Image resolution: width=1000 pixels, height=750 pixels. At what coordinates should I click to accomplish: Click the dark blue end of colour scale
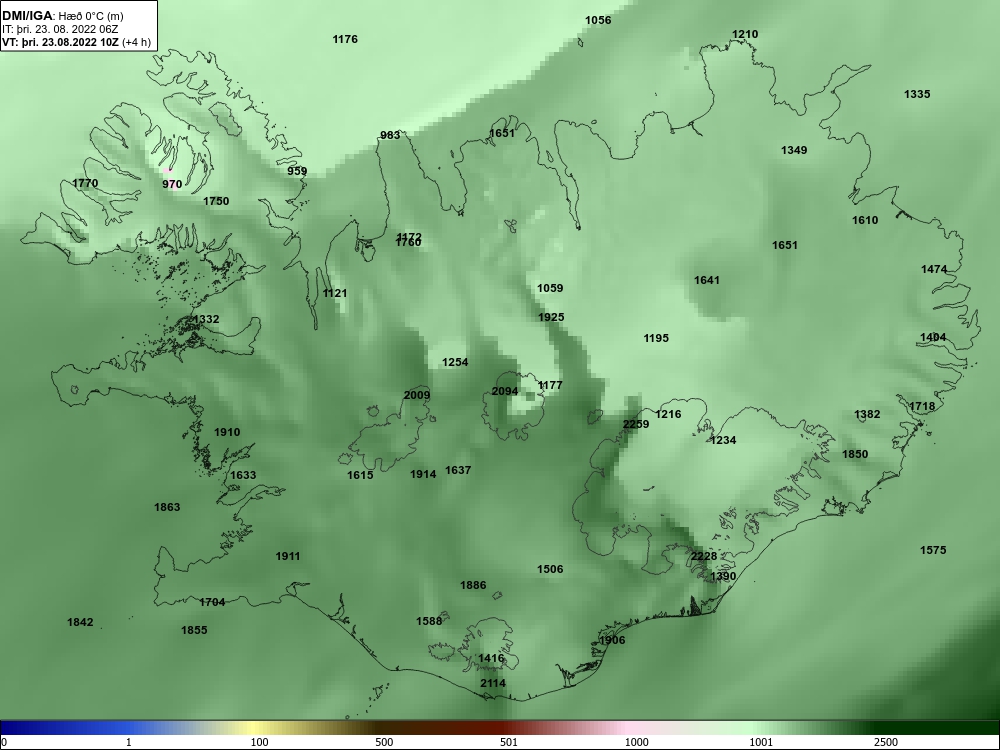(26, 728)
